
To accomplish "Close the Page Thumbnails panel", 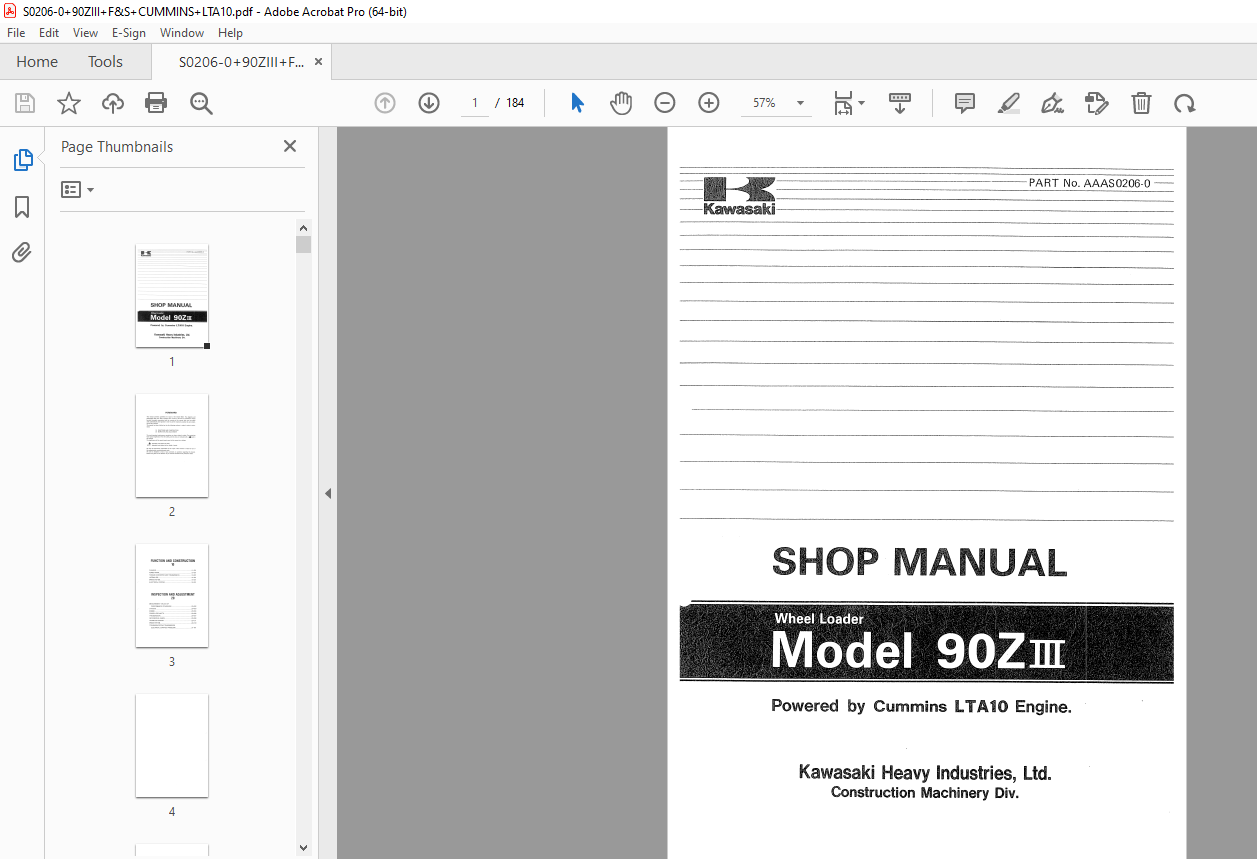I will (x=290, y=147).
